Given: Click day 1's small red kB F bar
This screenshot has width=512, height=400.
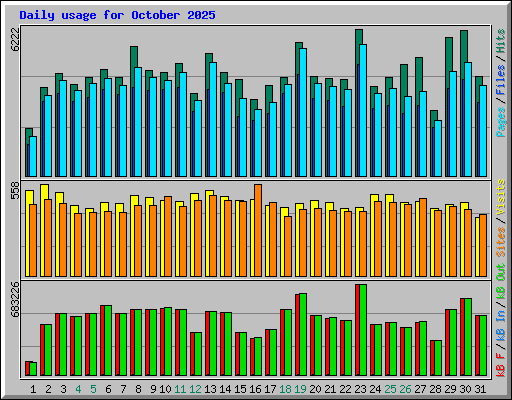Looking at the screenshot, I should pyautogui.click(x=27, y=368).
